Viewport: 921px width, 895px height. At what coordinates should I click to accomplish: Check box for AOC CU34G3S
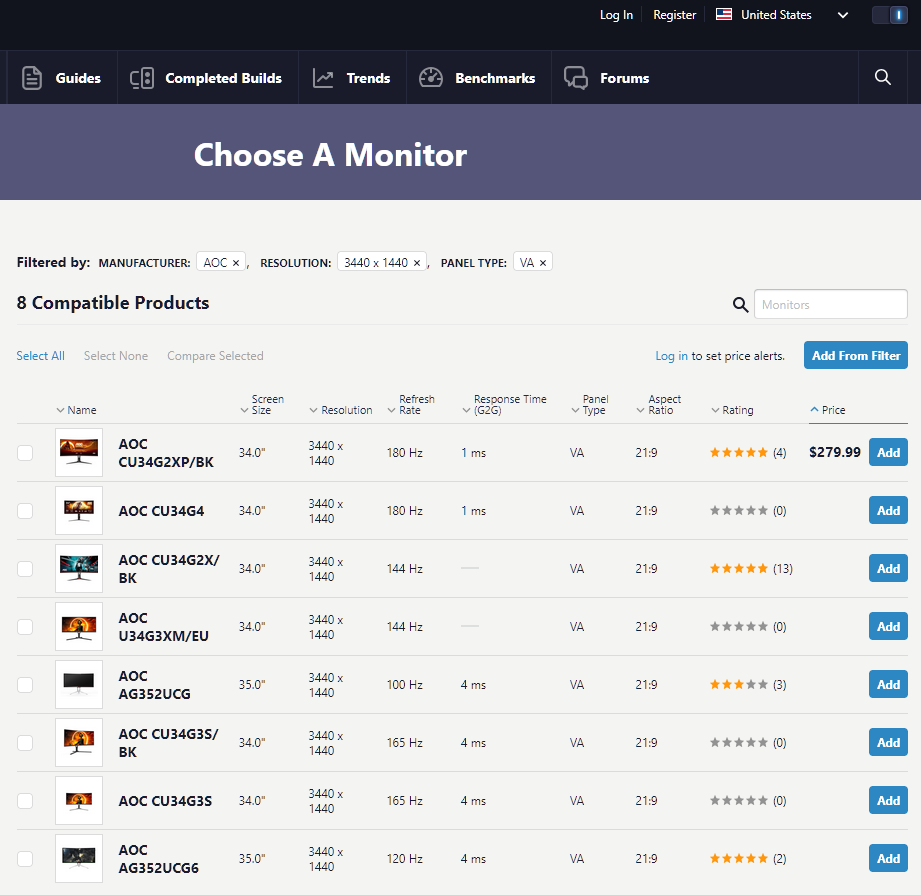pyautogui.click(x=25, y=801)
